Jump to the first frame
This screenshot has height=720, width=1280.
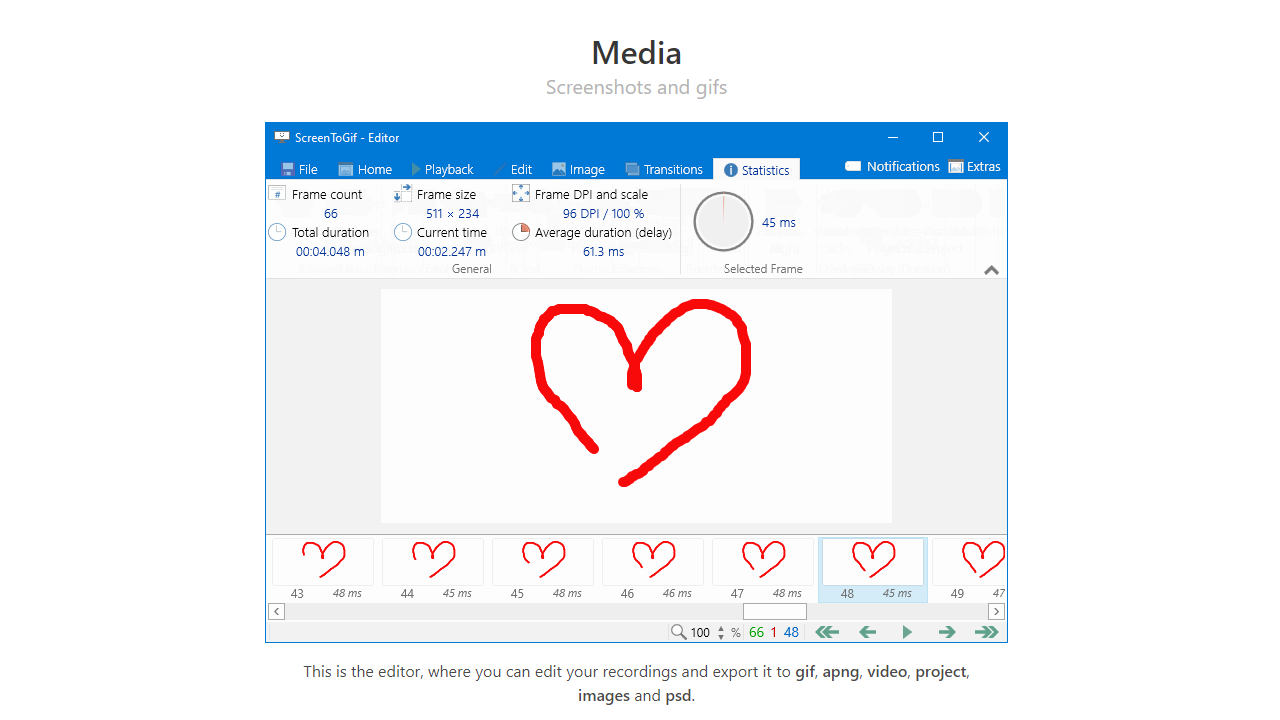tap(826, 632)
